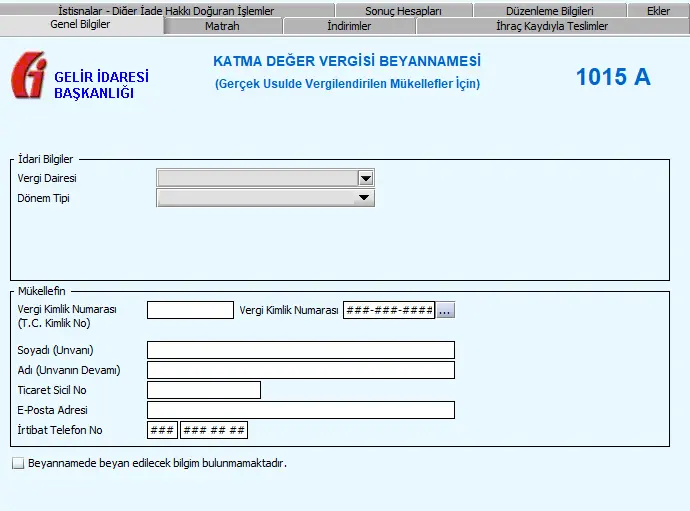
Task: Click the İrtibat Telefon number field
Action: point(214,430)
